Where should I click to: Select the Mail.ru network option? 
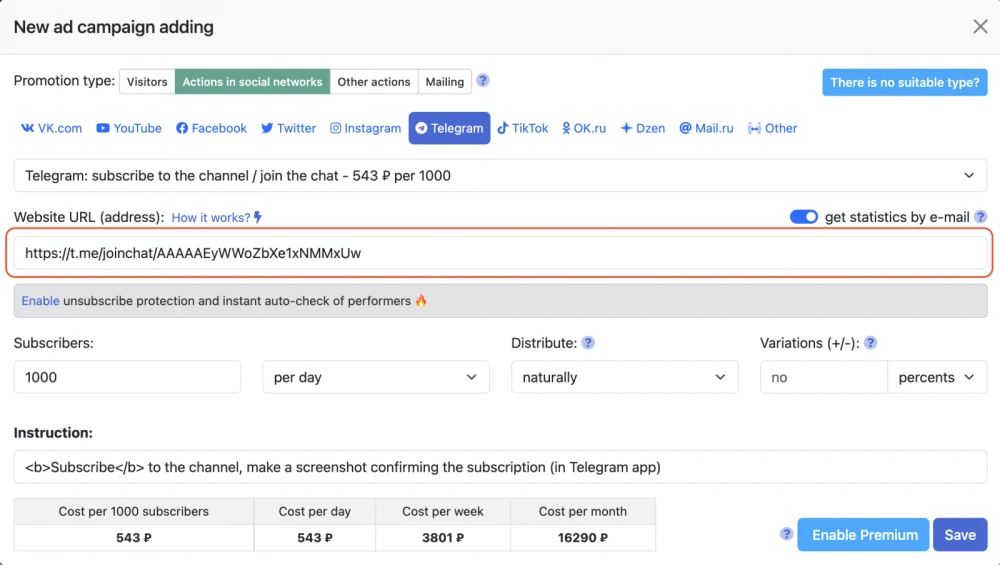[x=707, y=128]
